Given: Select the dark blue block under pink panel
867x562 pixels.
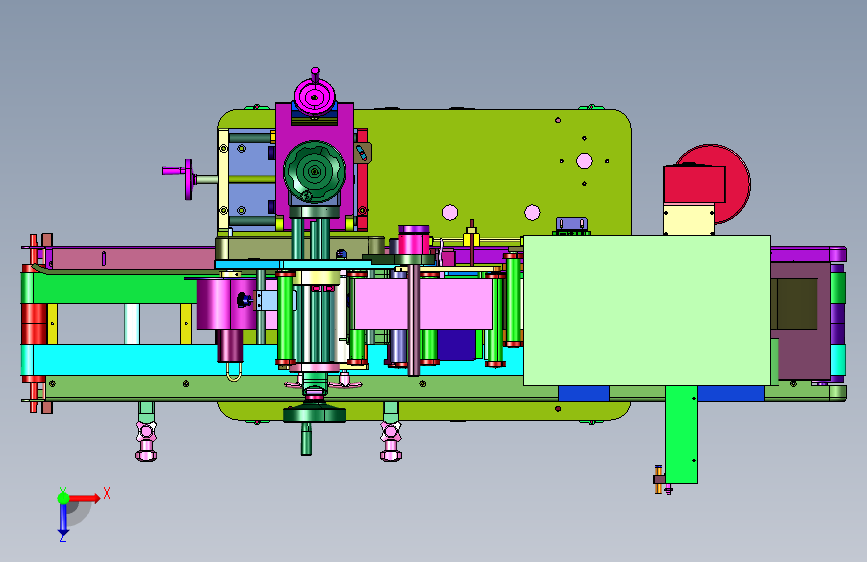Looking at the screenshot, I should pyautogui.click(x=457, y=345).
